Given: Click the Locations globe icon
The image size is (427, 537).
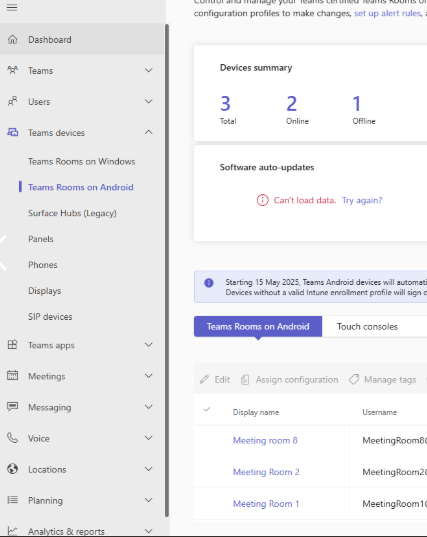Looking at the screenshot, I should [13, 469].
